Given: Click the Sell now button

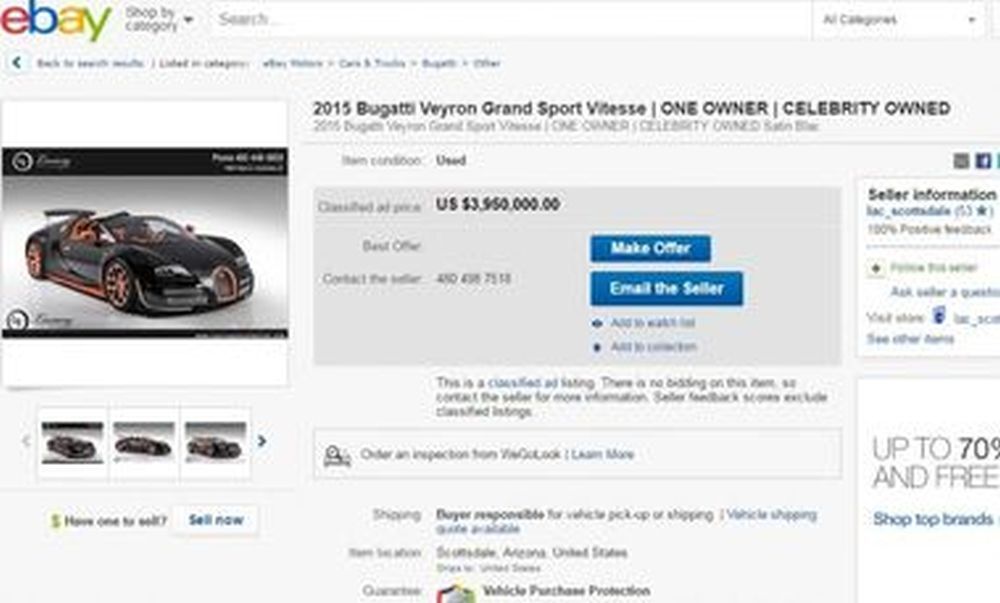Looking at the screenshot, I should click(216, 520).
